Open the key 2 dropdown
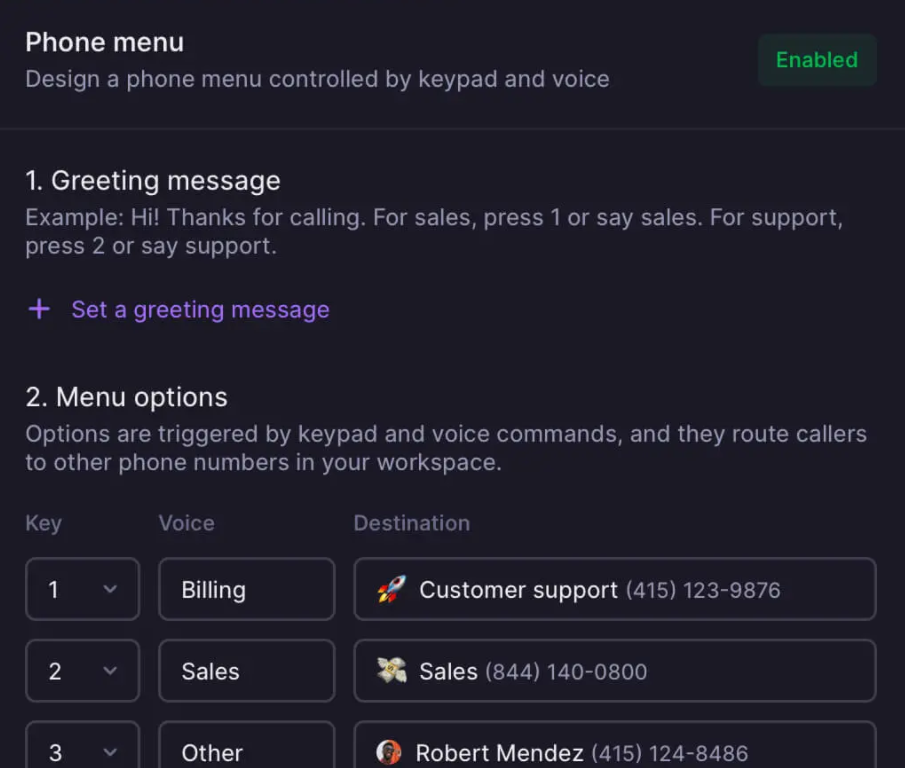Screen dimensions: 905x768 (x=82, y=671)
